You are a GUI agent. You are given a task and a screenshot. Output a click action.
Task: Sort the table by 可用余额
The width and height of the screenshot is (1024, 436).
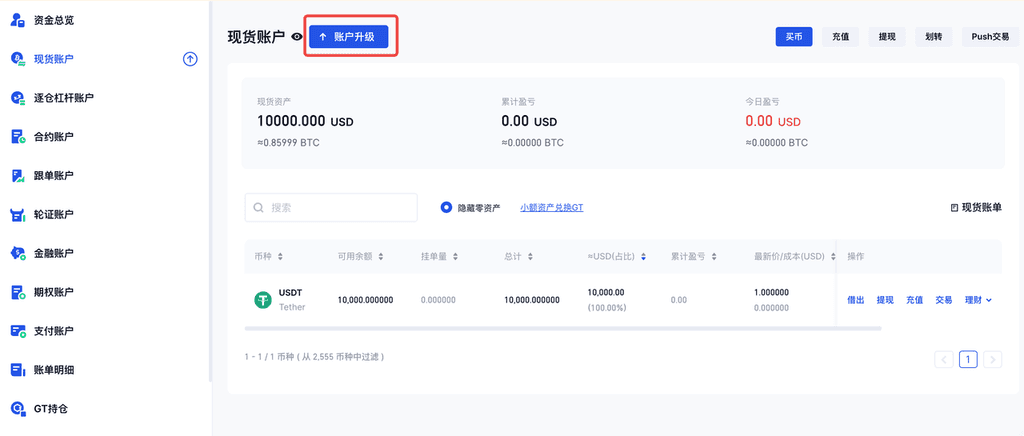coord(381,257)
